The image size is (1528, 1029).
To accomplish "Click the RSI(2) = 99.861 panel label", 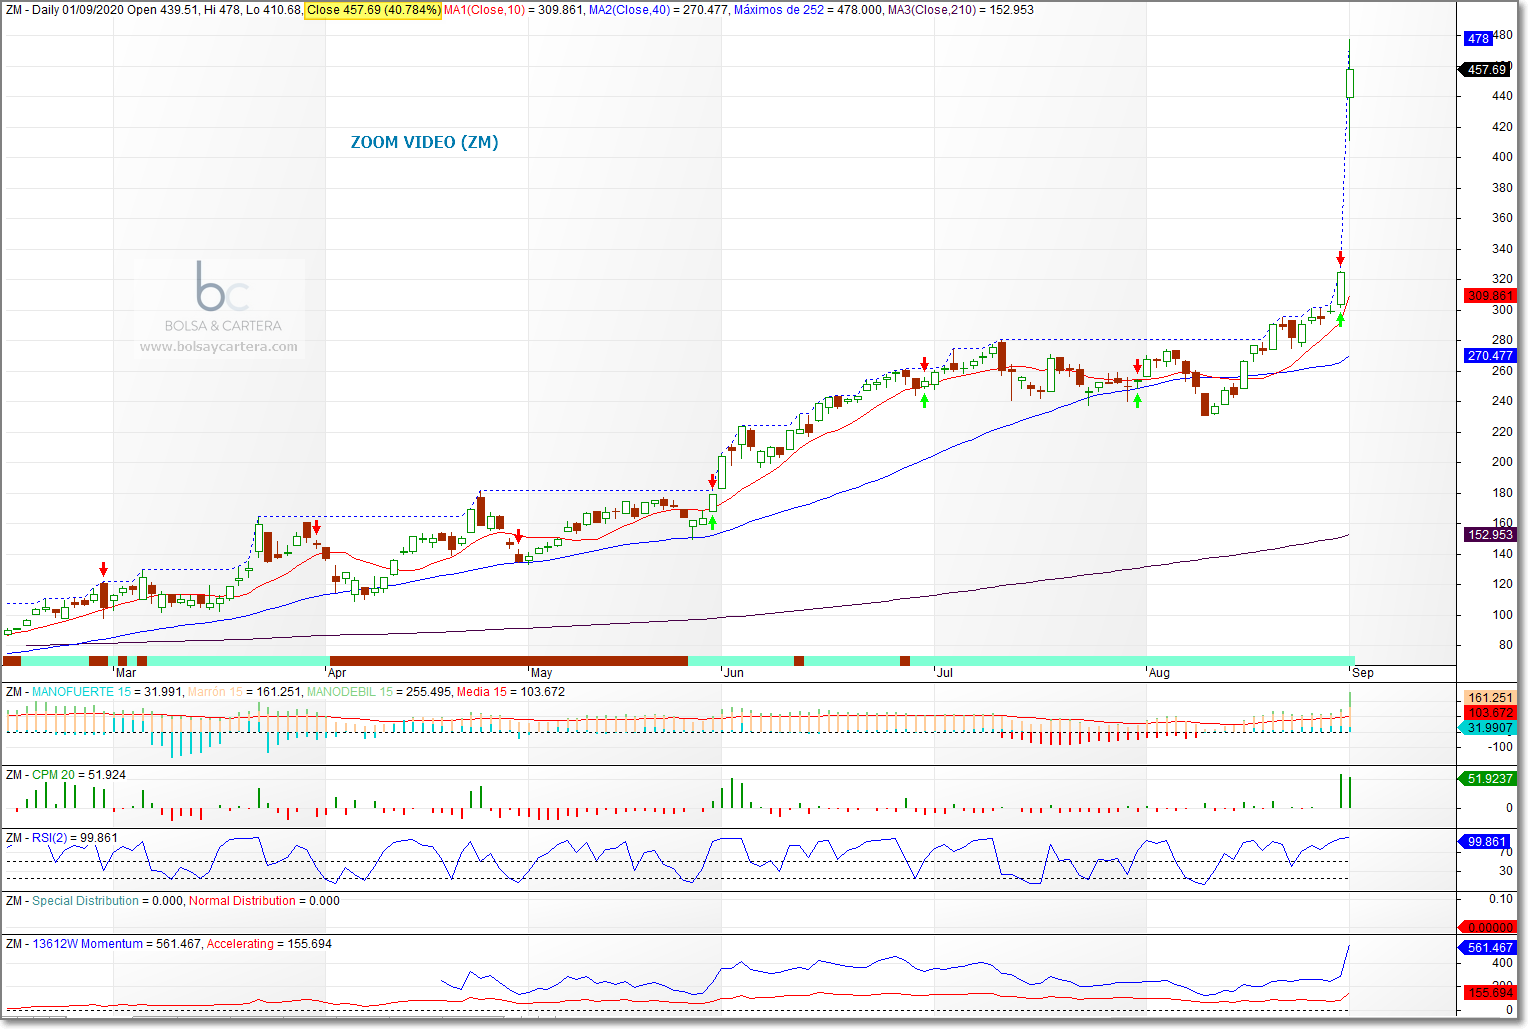I will [75, 838].
